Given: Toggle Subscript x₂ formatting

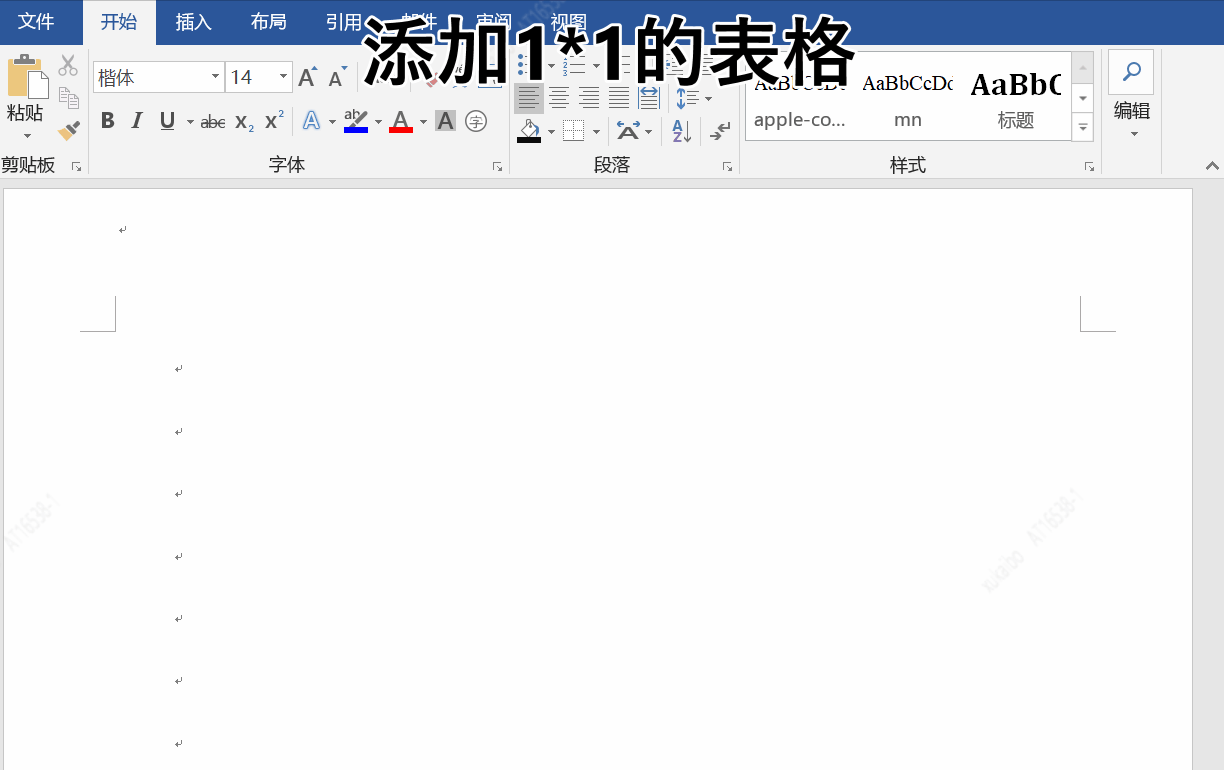Looking at the screenshot, I should pos(244,122).
